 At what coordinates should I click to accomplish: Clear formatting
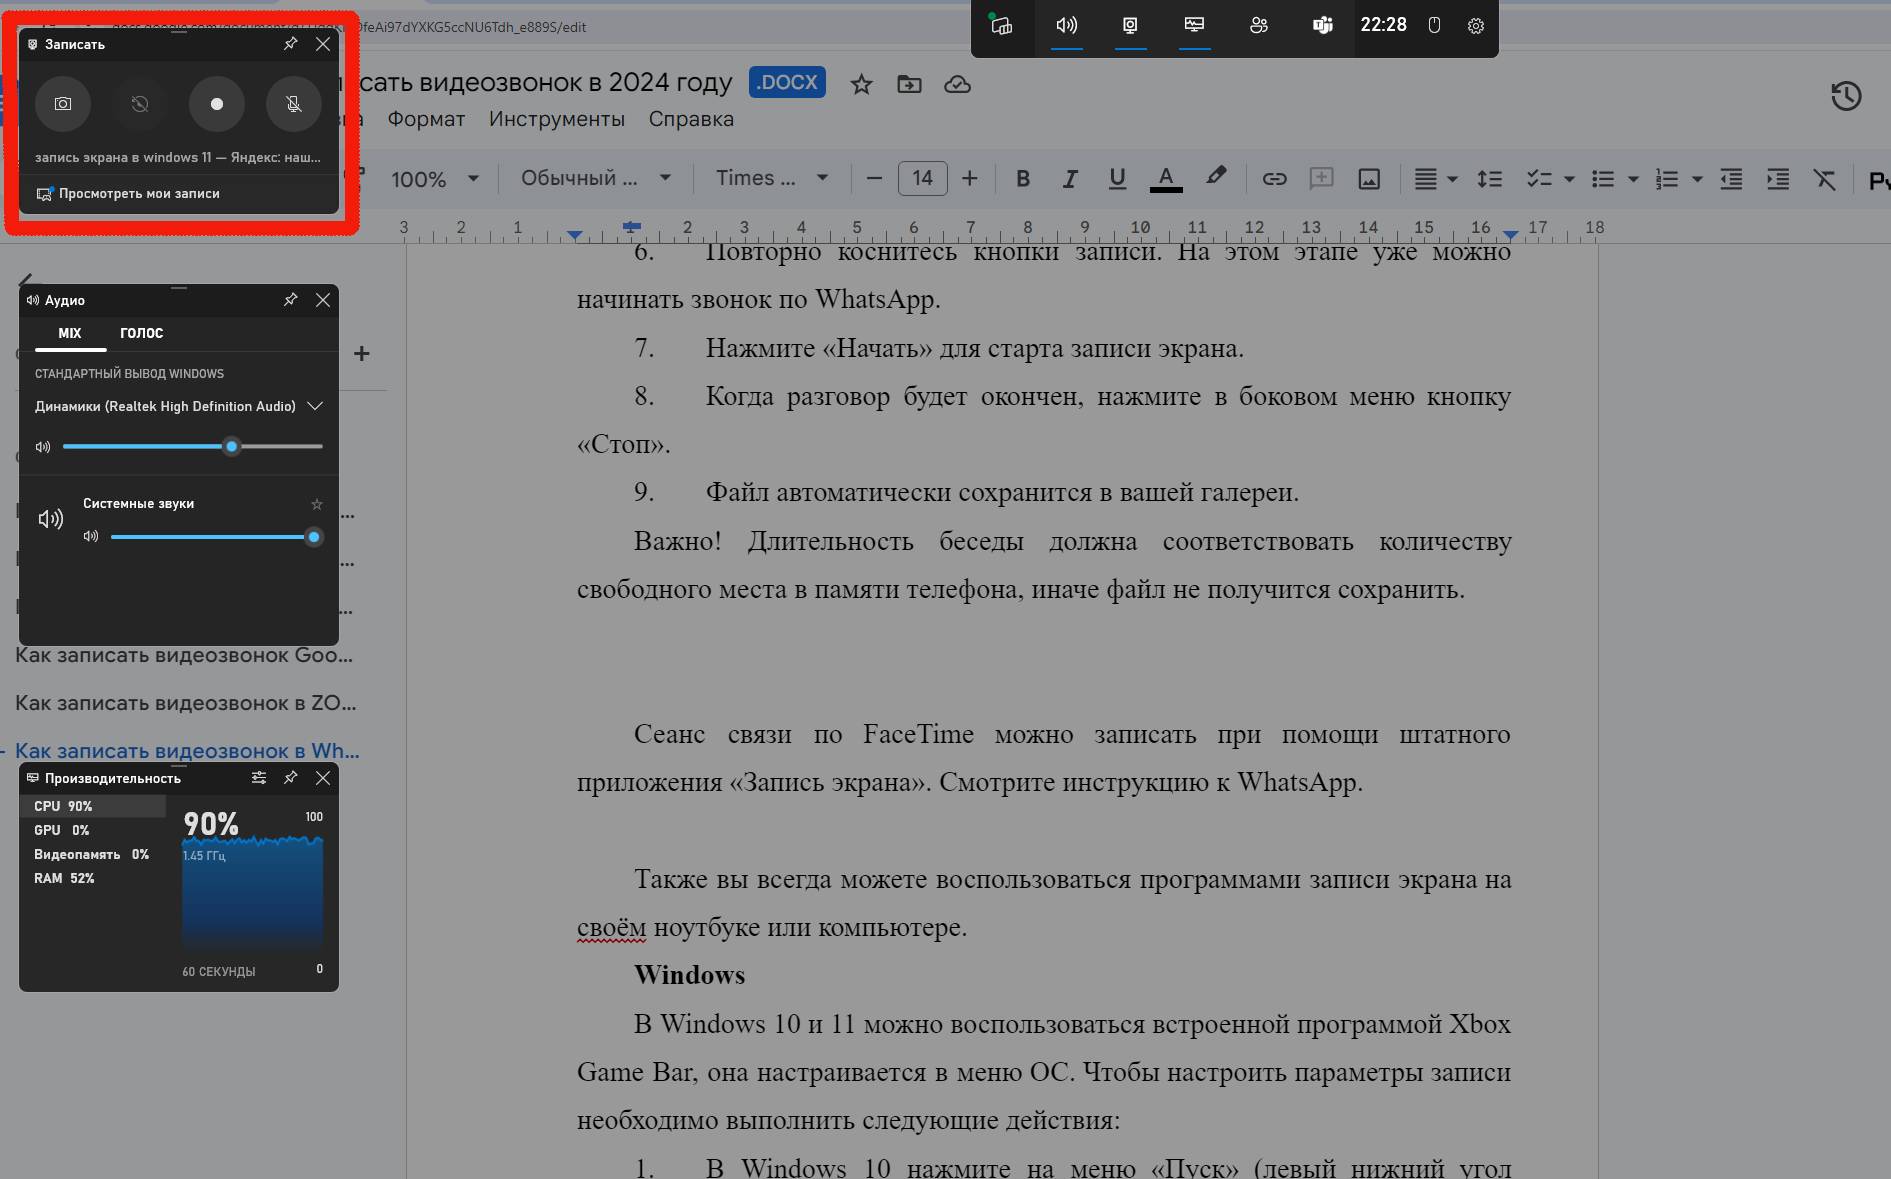point(1825,179)
